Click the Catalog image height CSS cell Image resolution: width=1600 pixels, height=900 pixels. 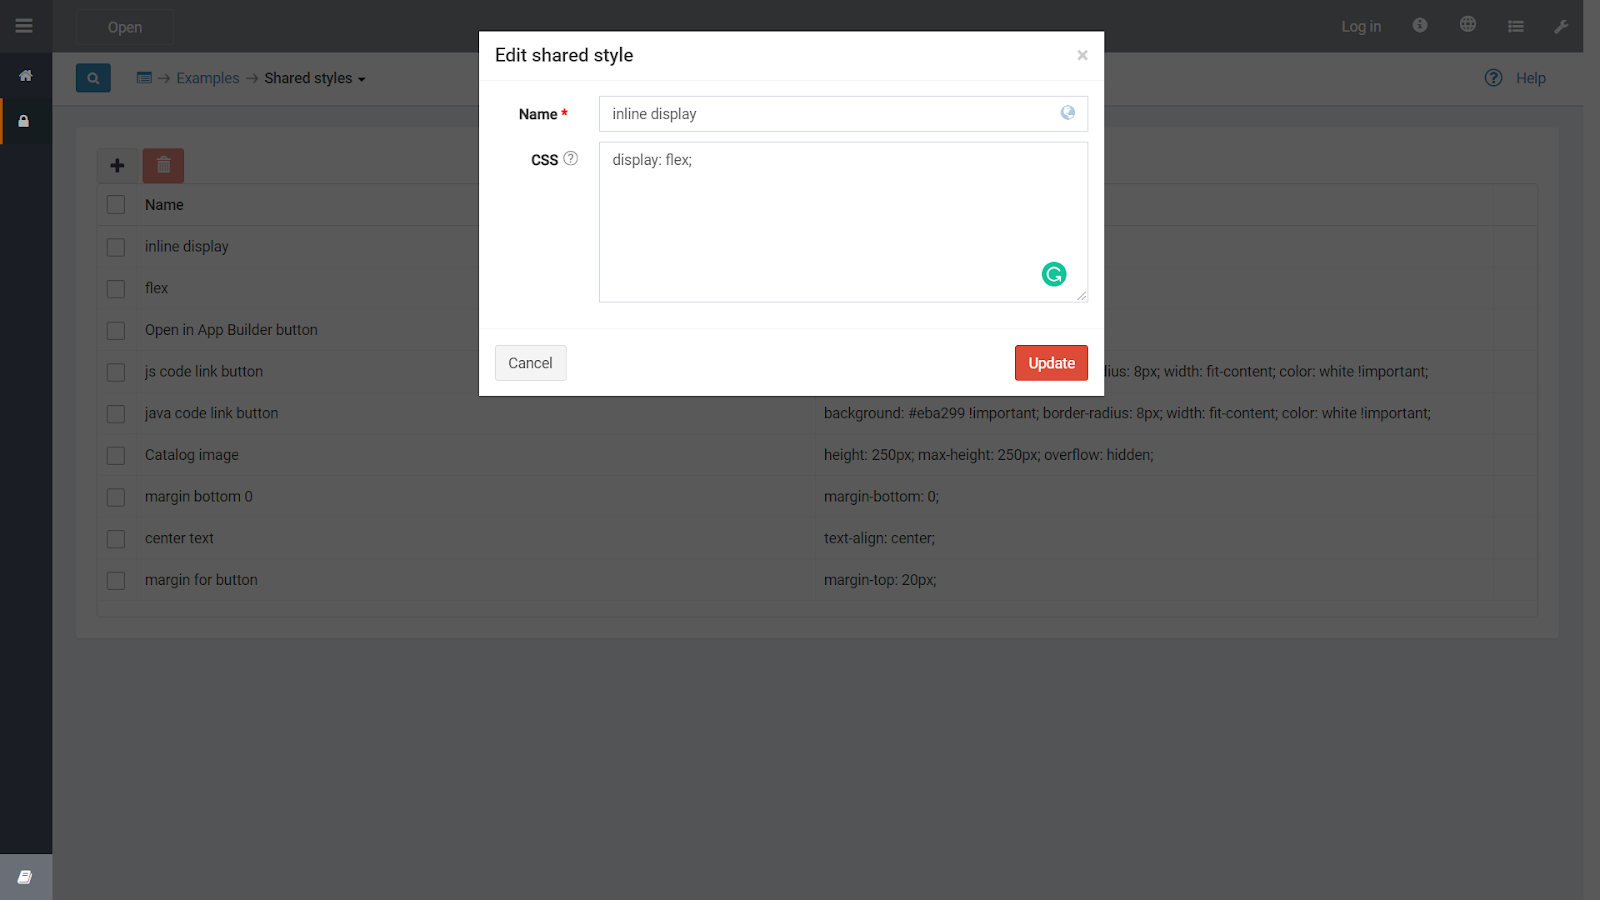tap(989, 455)
